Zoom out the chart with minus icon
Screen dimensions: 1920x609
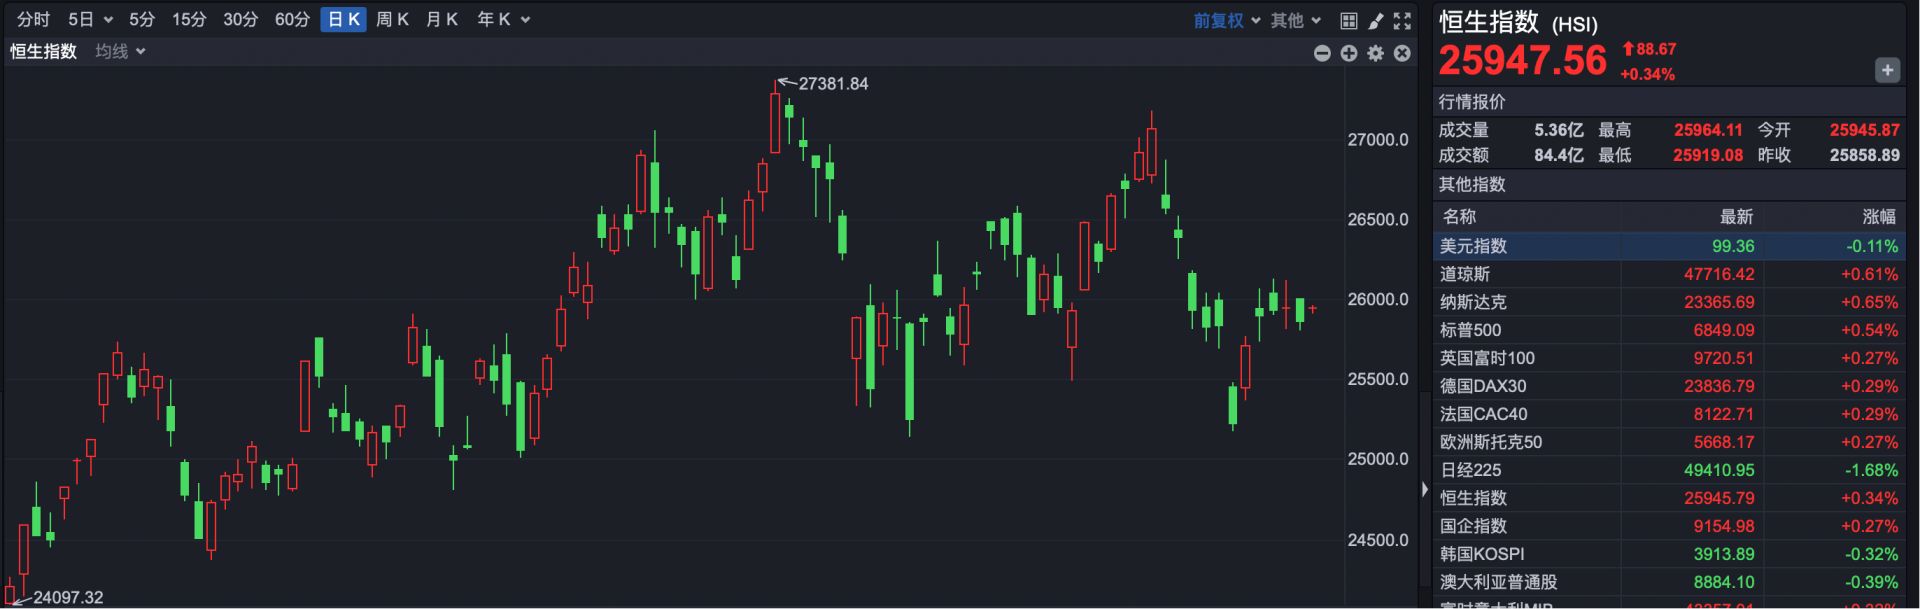[x=1322, y=53]
